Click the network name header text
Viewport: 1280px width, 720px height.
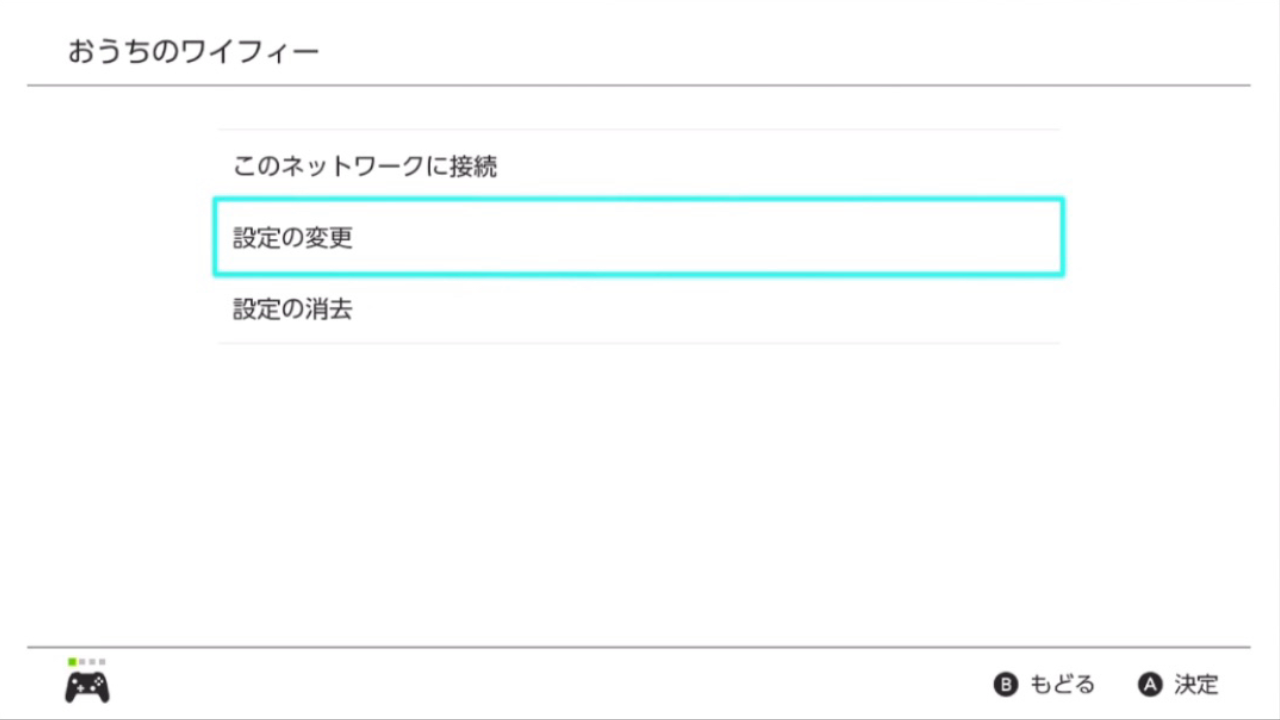193,51
